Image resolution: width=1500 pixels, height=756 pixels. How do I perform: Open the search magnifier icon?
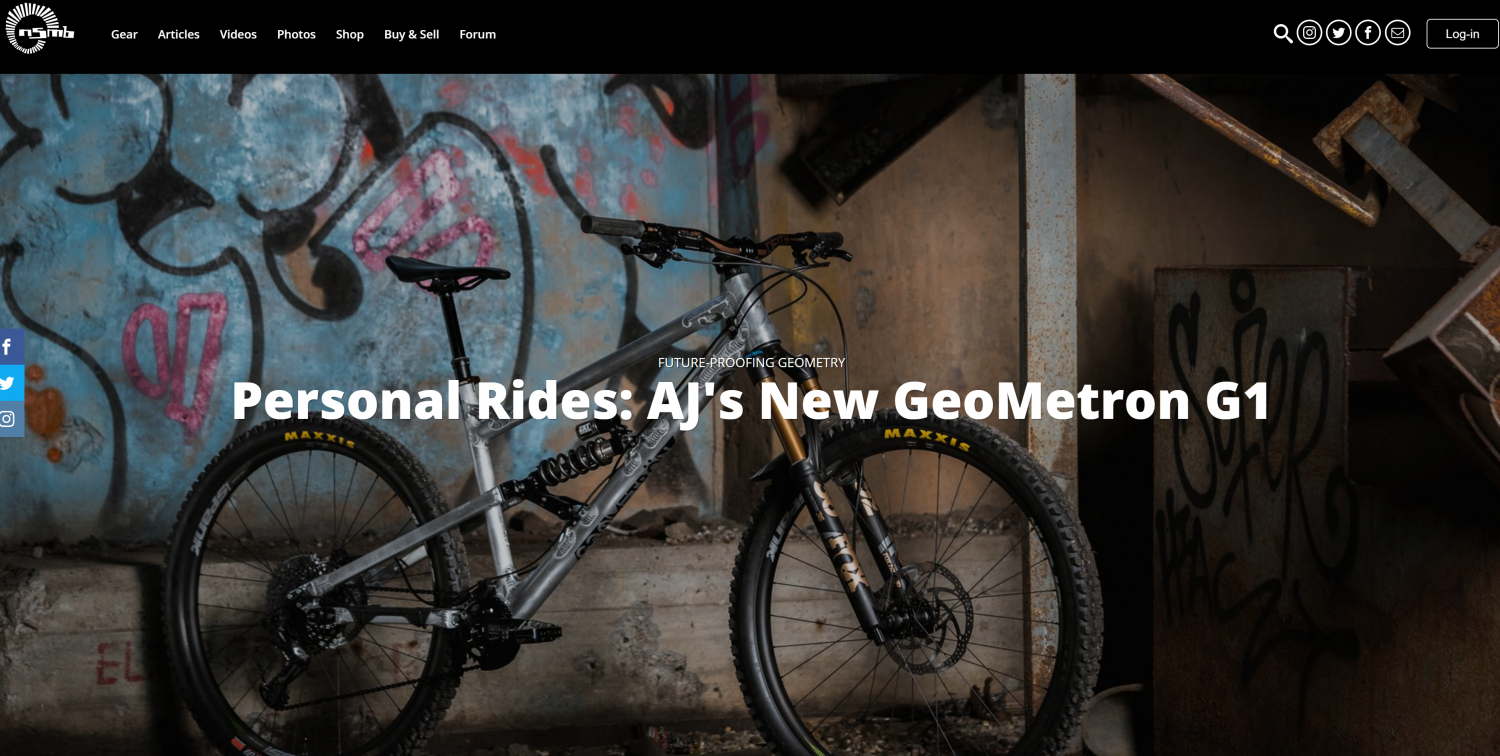coord(1282,34)
